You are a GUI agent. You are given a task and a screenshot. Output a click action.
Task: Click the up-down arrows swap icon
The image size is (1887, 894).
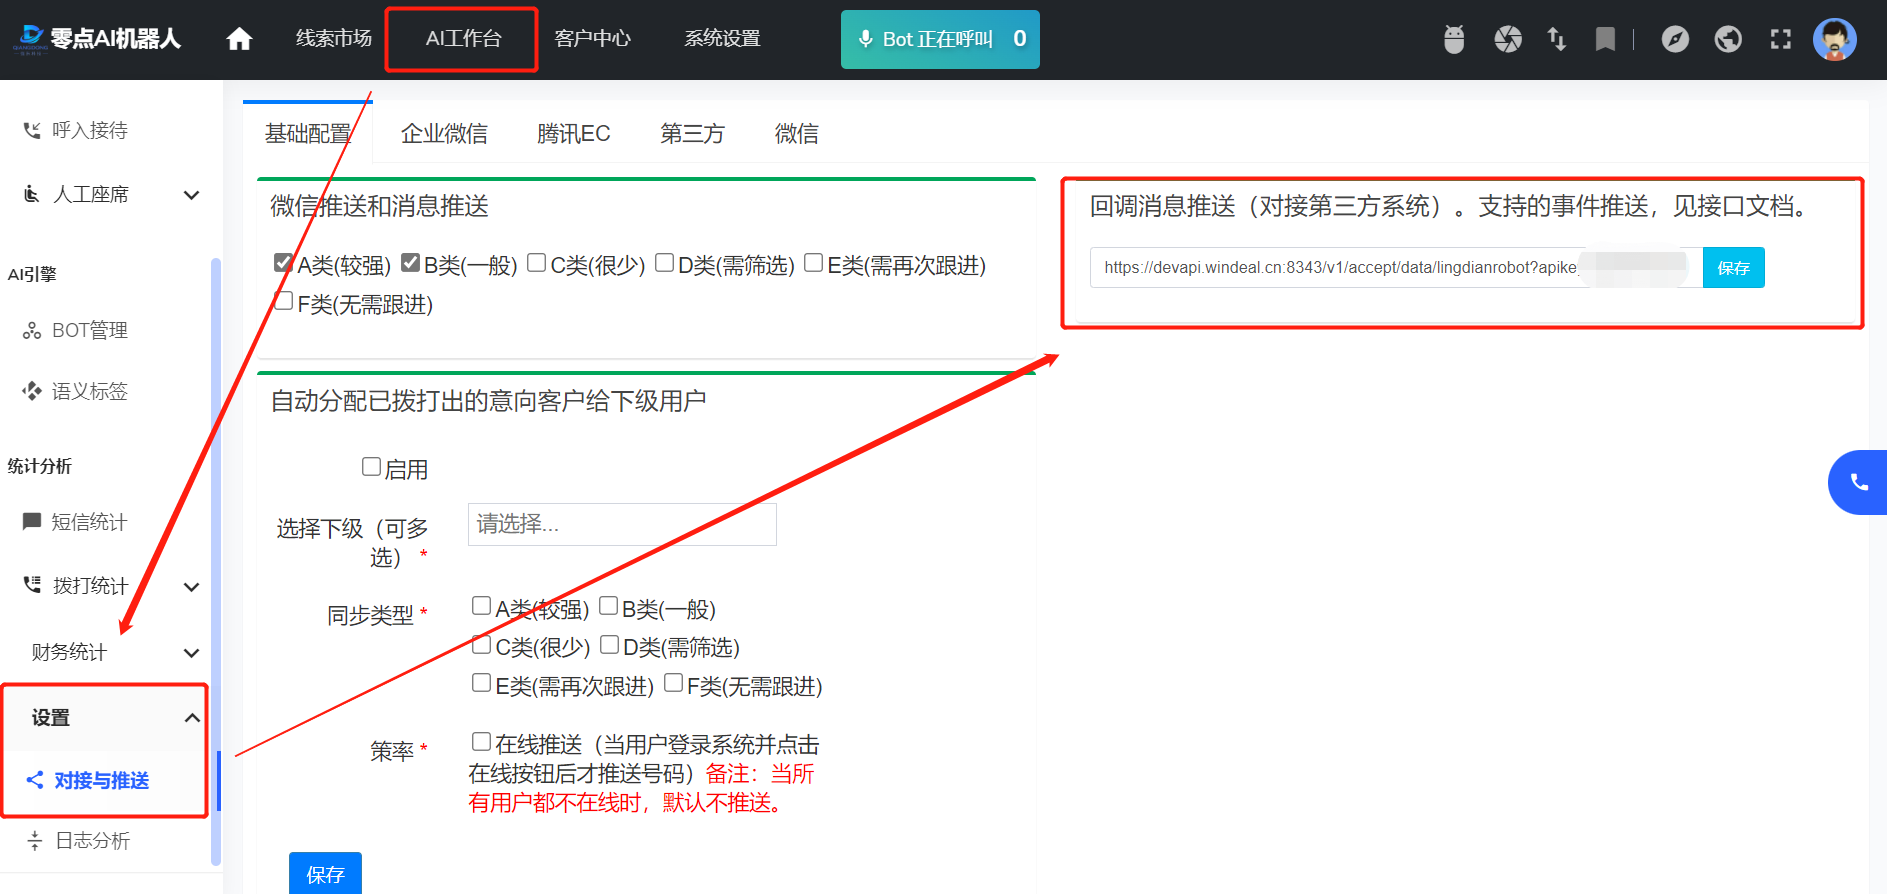[x=1556, y=39]
